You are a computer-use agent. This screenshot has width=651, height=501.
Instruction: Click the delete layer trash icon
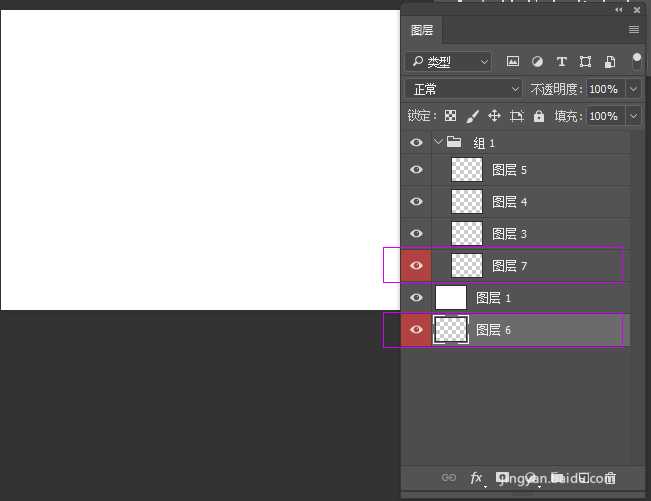pyautogui.click(x=611, y=478)
